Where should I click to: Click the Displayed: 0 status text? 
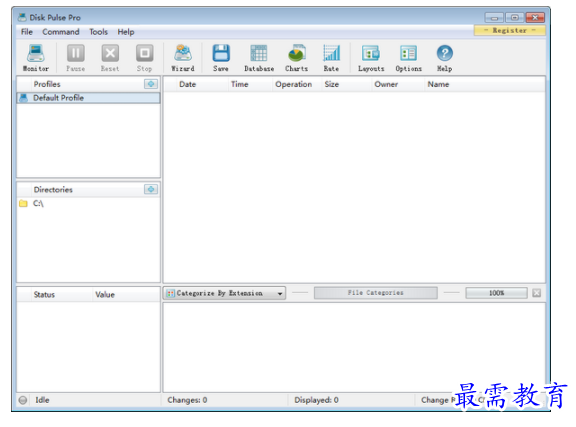click(x=316, y=400)
